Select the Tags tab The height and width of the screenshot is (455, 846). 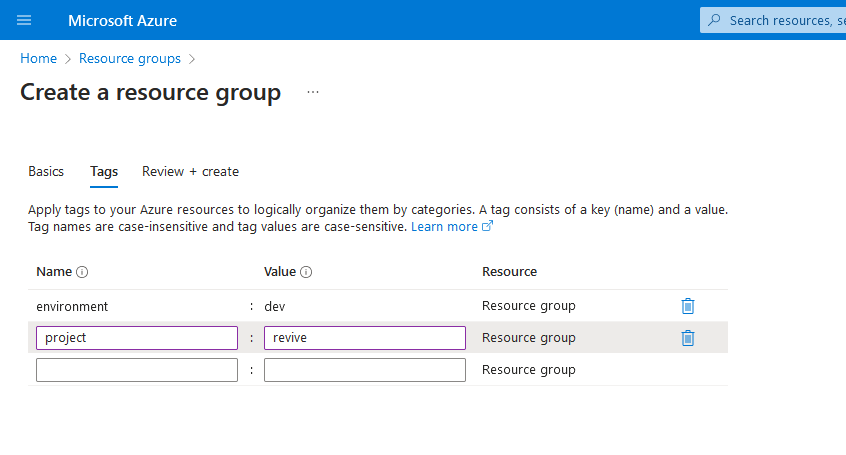tap(104, 172)
